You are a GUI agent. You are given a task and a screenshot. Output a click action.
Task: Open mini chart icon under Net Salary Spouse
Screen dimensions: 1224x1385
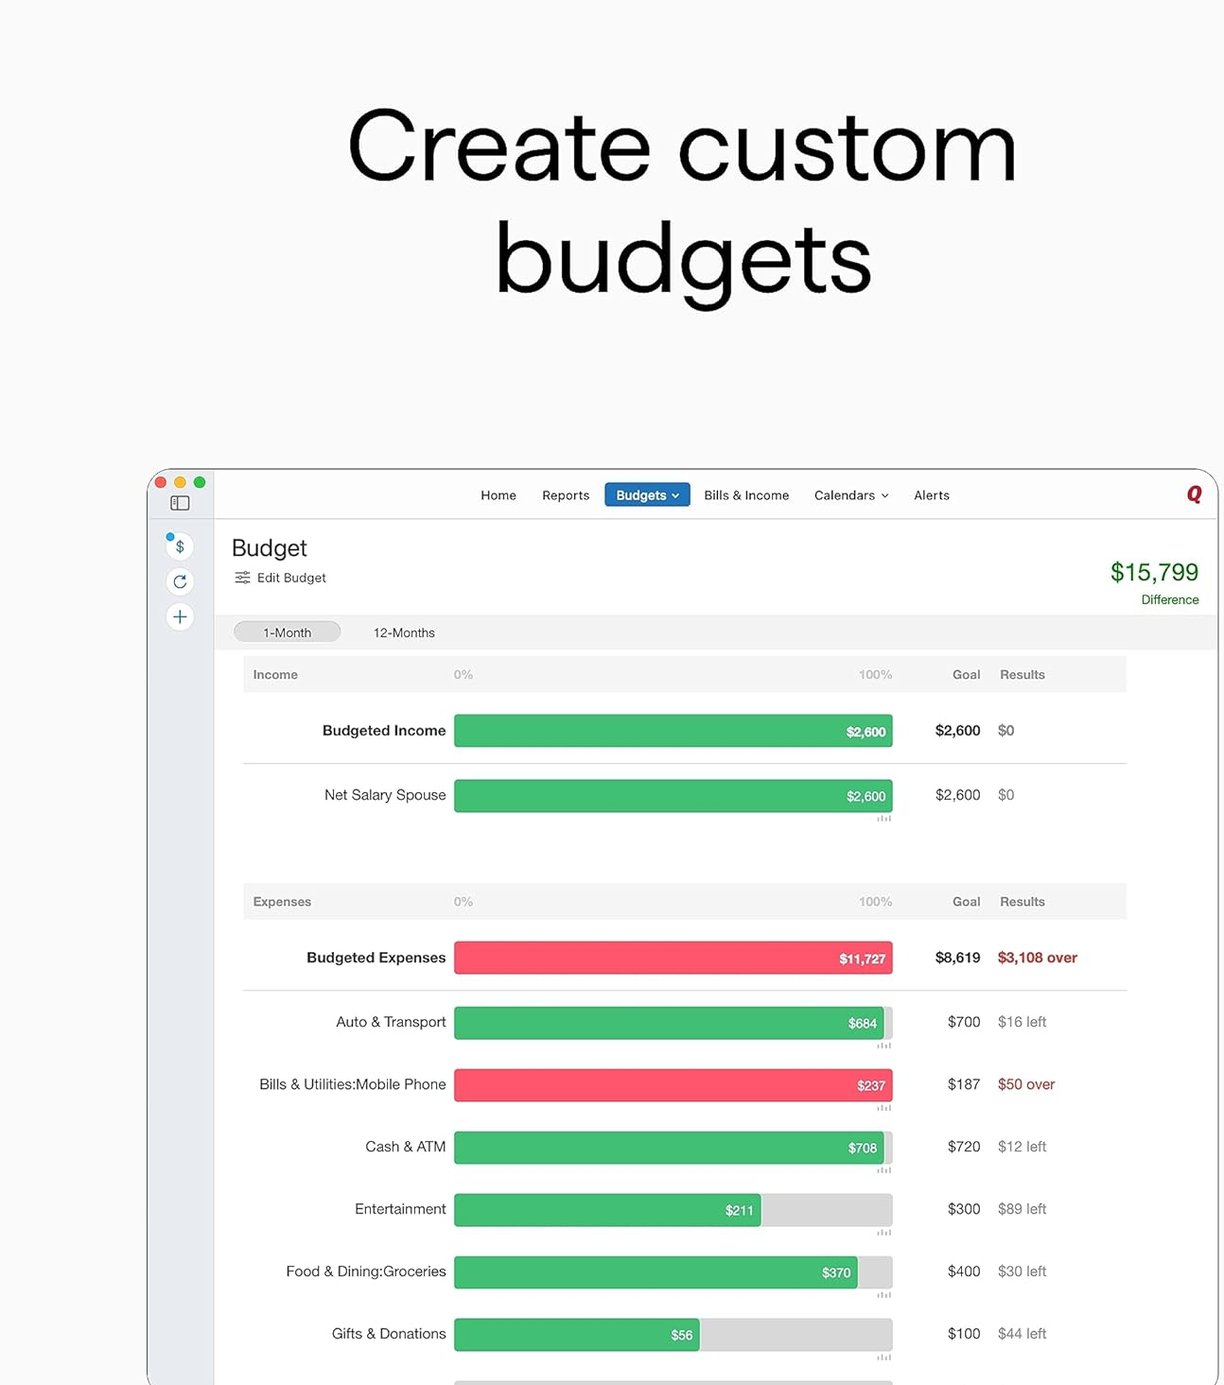point(884,819)
